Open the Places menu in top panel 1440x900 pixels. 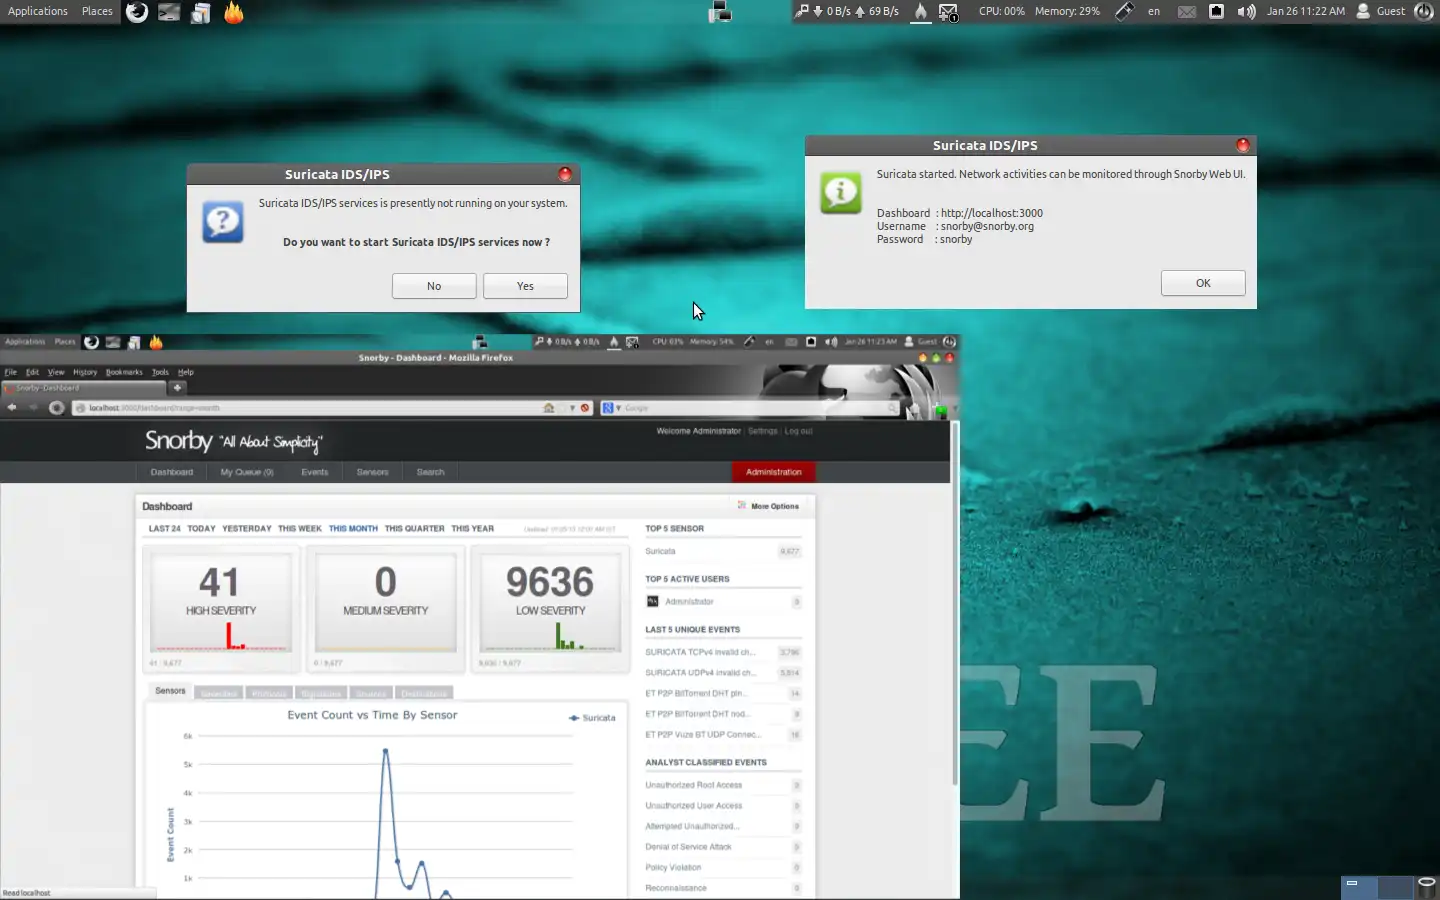(97, 12)
